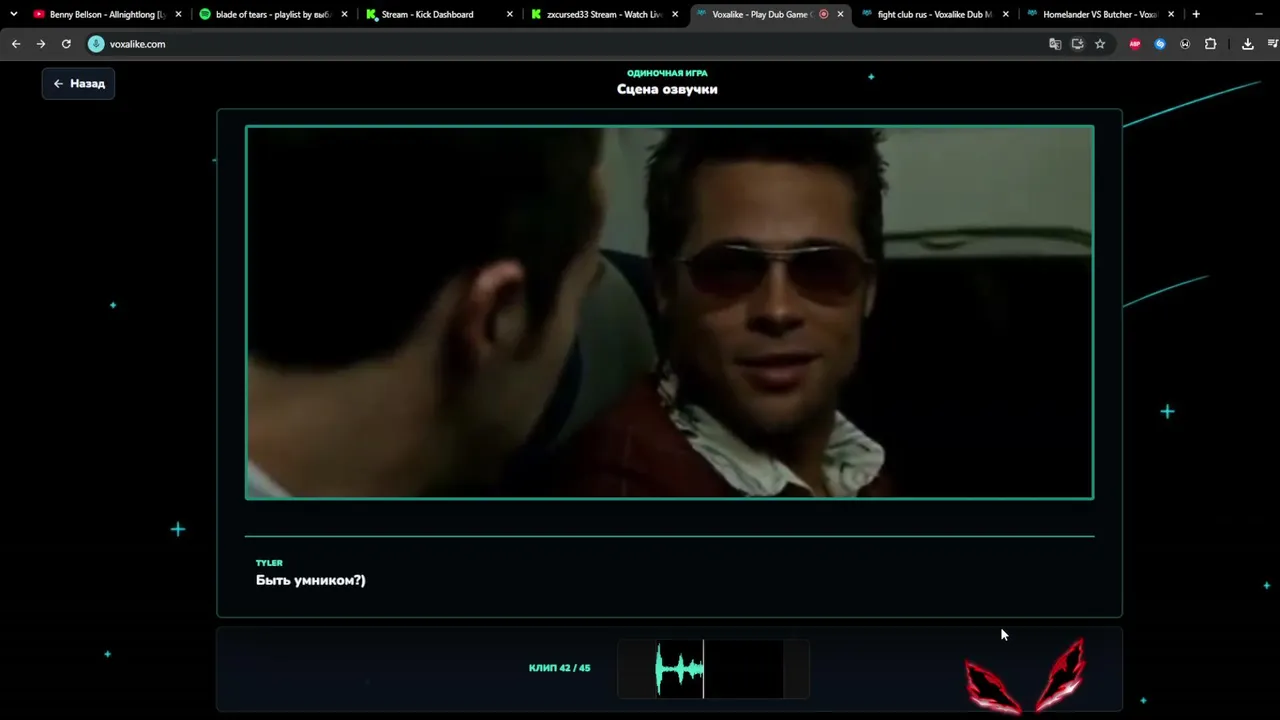Close the zxcursed33 Stream tab
The height and width of the screenshot is (720, 1280).
click(x=675, y=14)
